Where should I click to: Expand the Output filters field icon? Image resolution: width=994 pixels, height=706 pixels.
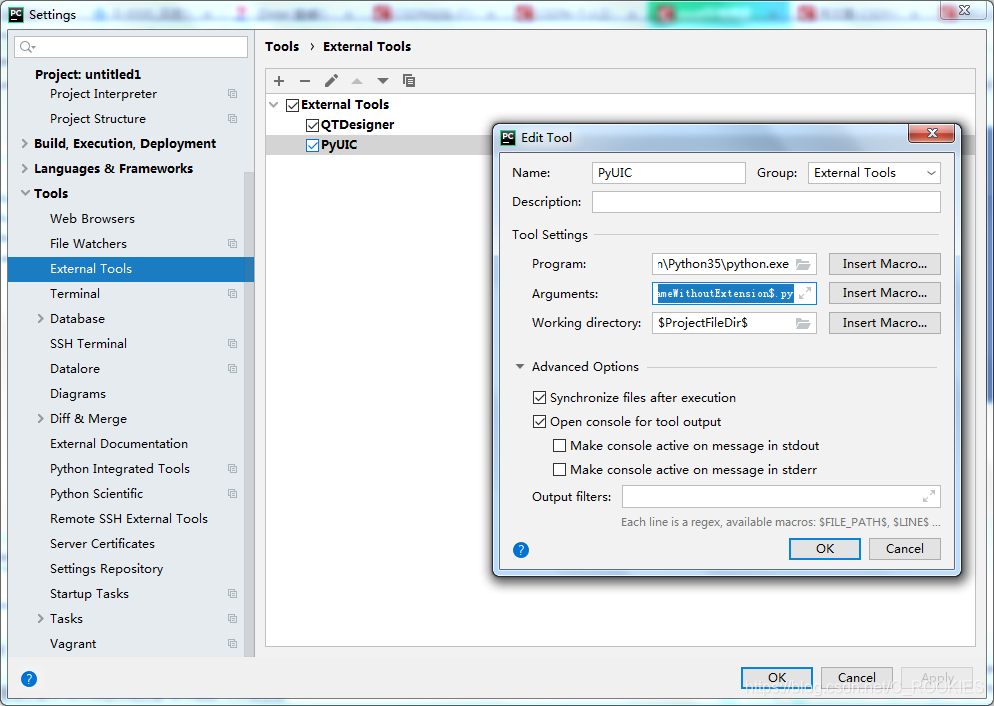click(x=929, y=497)
